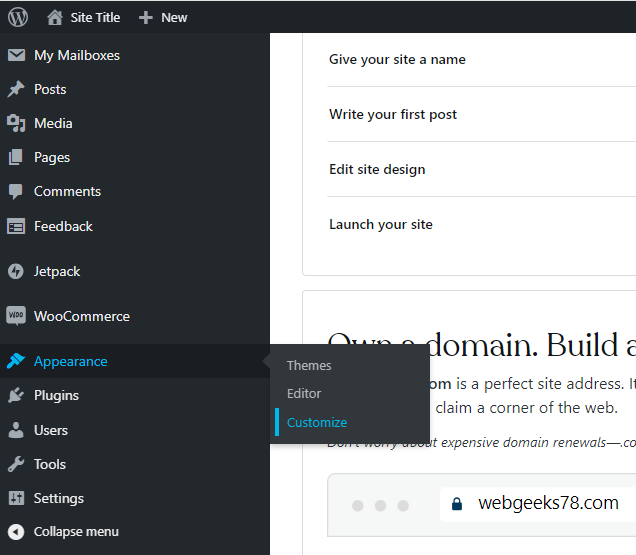Click the WordPress logo icon
This screenshot has width=636, height=555.
[18, 17]
